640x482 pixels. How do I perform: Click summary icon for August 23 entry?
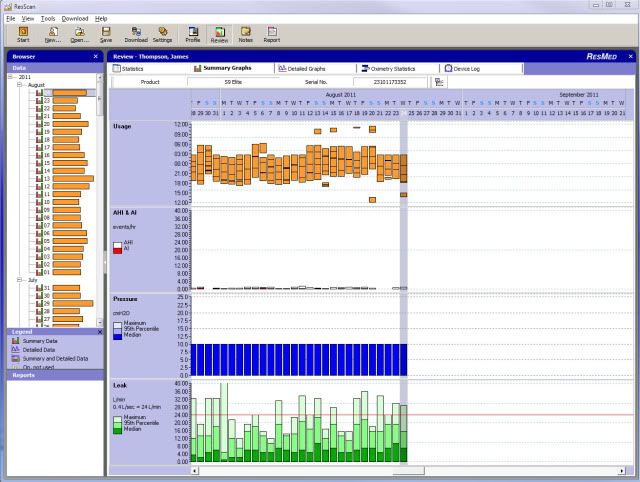[39, 100]
